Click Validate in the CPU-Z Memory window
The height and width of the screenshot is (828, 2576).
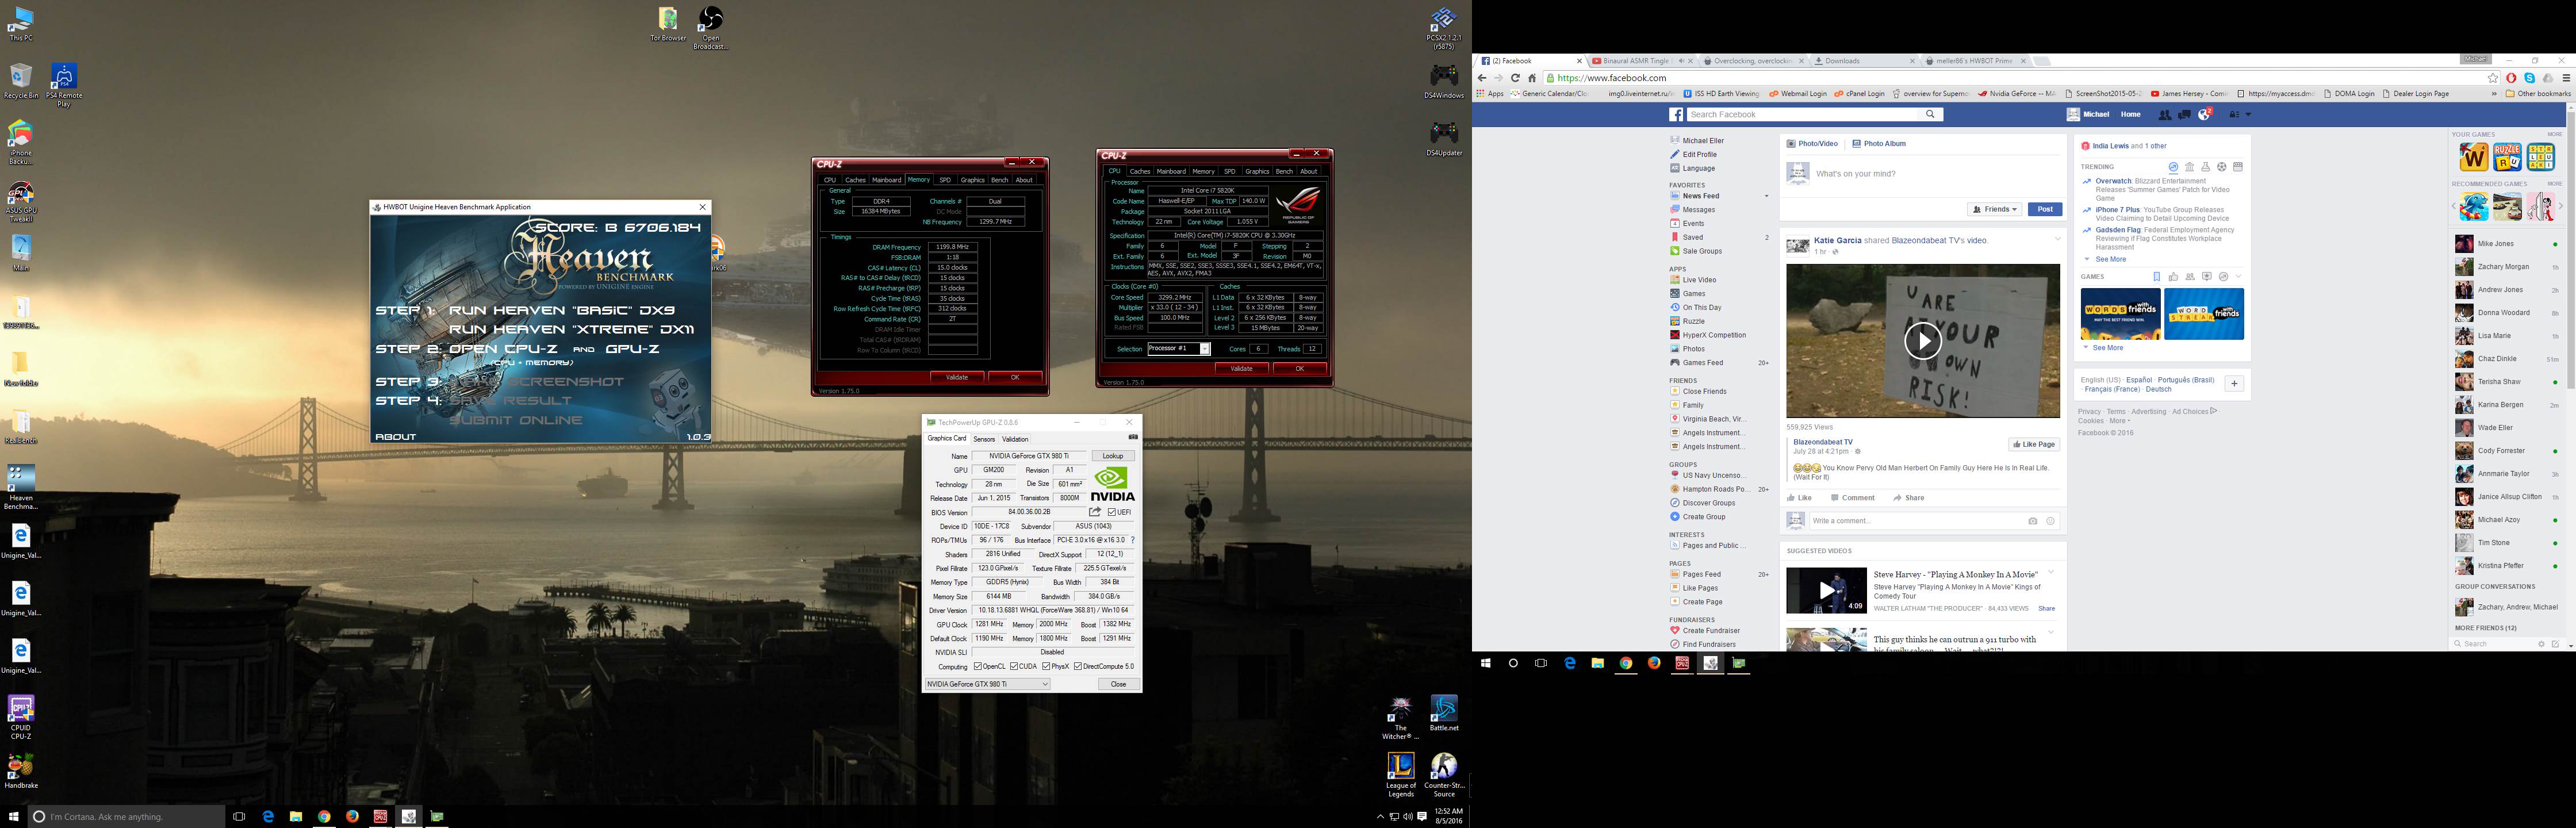click(x=957, y=377)
